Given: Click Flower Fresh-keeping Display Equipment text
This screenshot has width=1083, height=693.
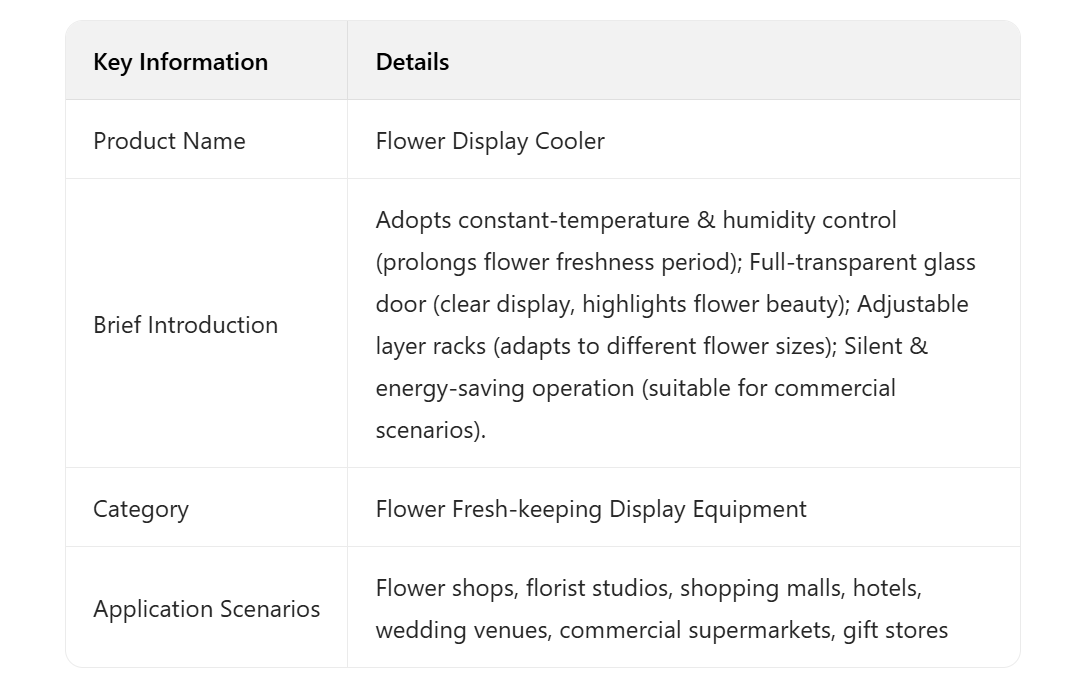Looking at the screenshot, I should pos(591,509).
